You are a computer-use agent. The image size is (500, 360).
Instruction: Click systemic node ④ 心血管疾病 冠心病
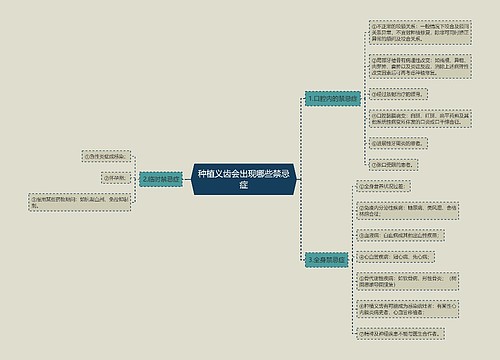pos(395,257)
